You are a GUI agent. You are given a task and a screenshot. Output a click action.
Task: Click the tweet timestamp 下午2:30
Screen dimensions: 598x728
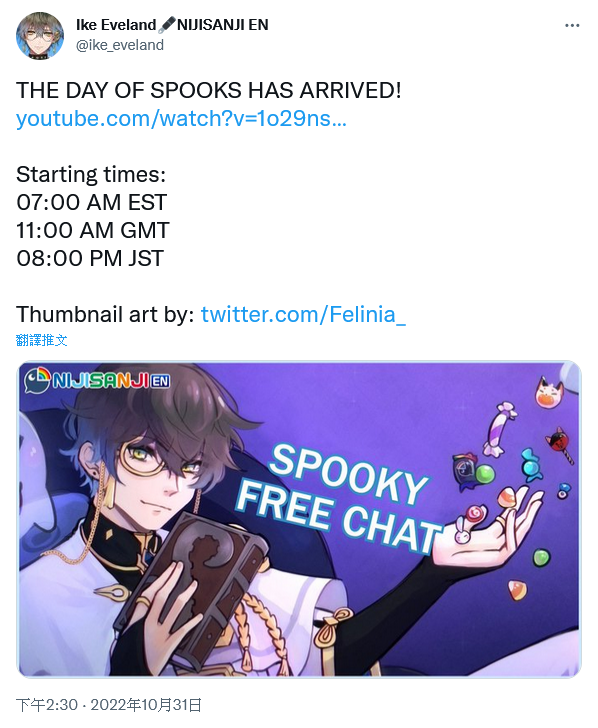(46, 705)
